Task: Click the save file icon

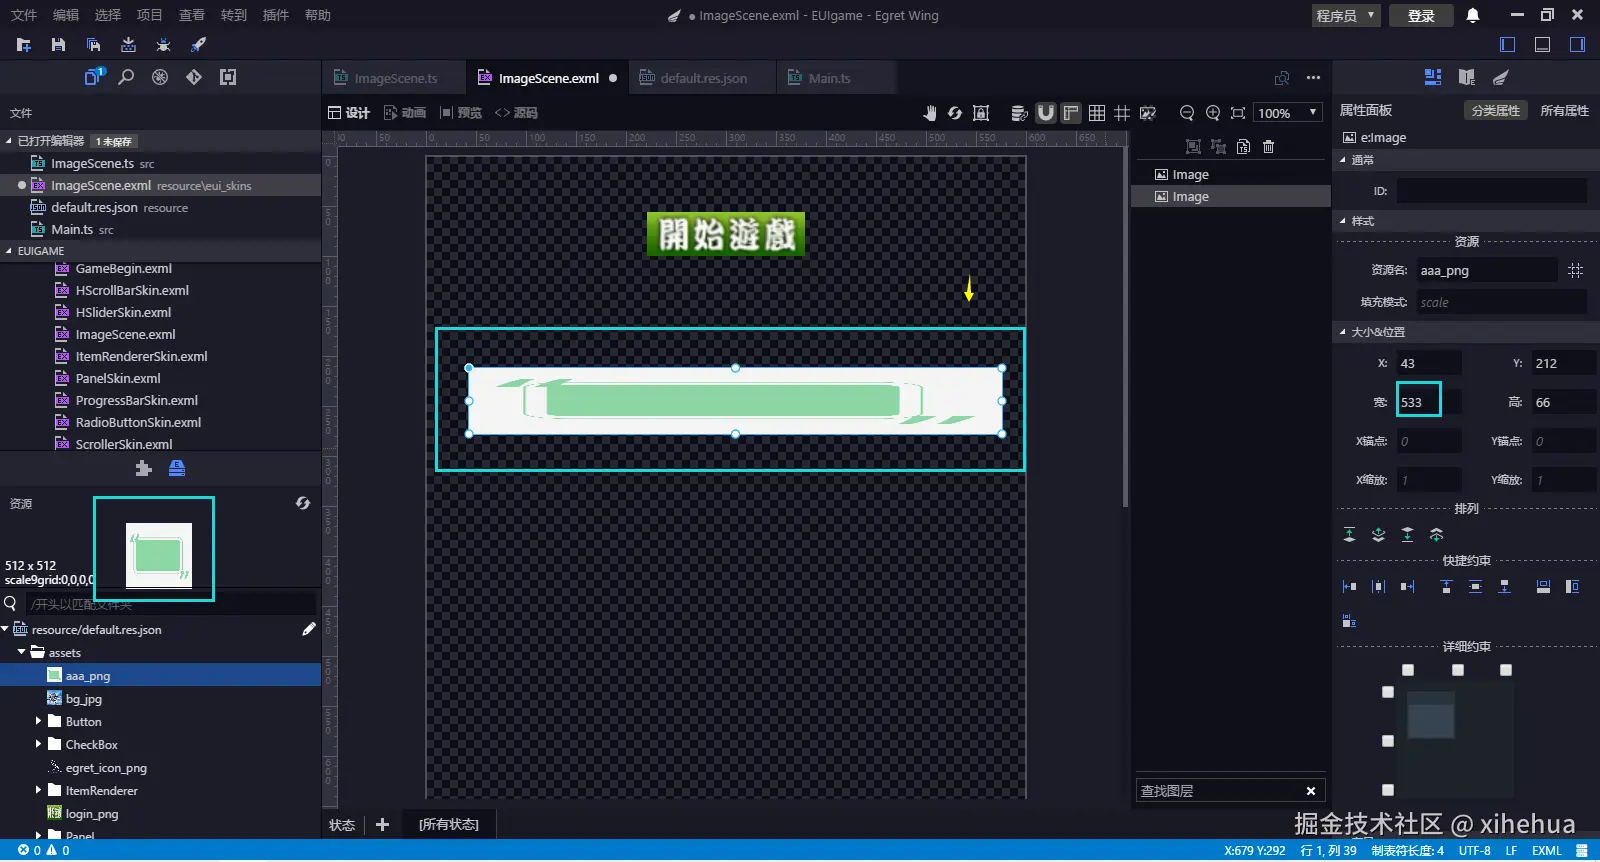Action: click(x=58, y=45)
